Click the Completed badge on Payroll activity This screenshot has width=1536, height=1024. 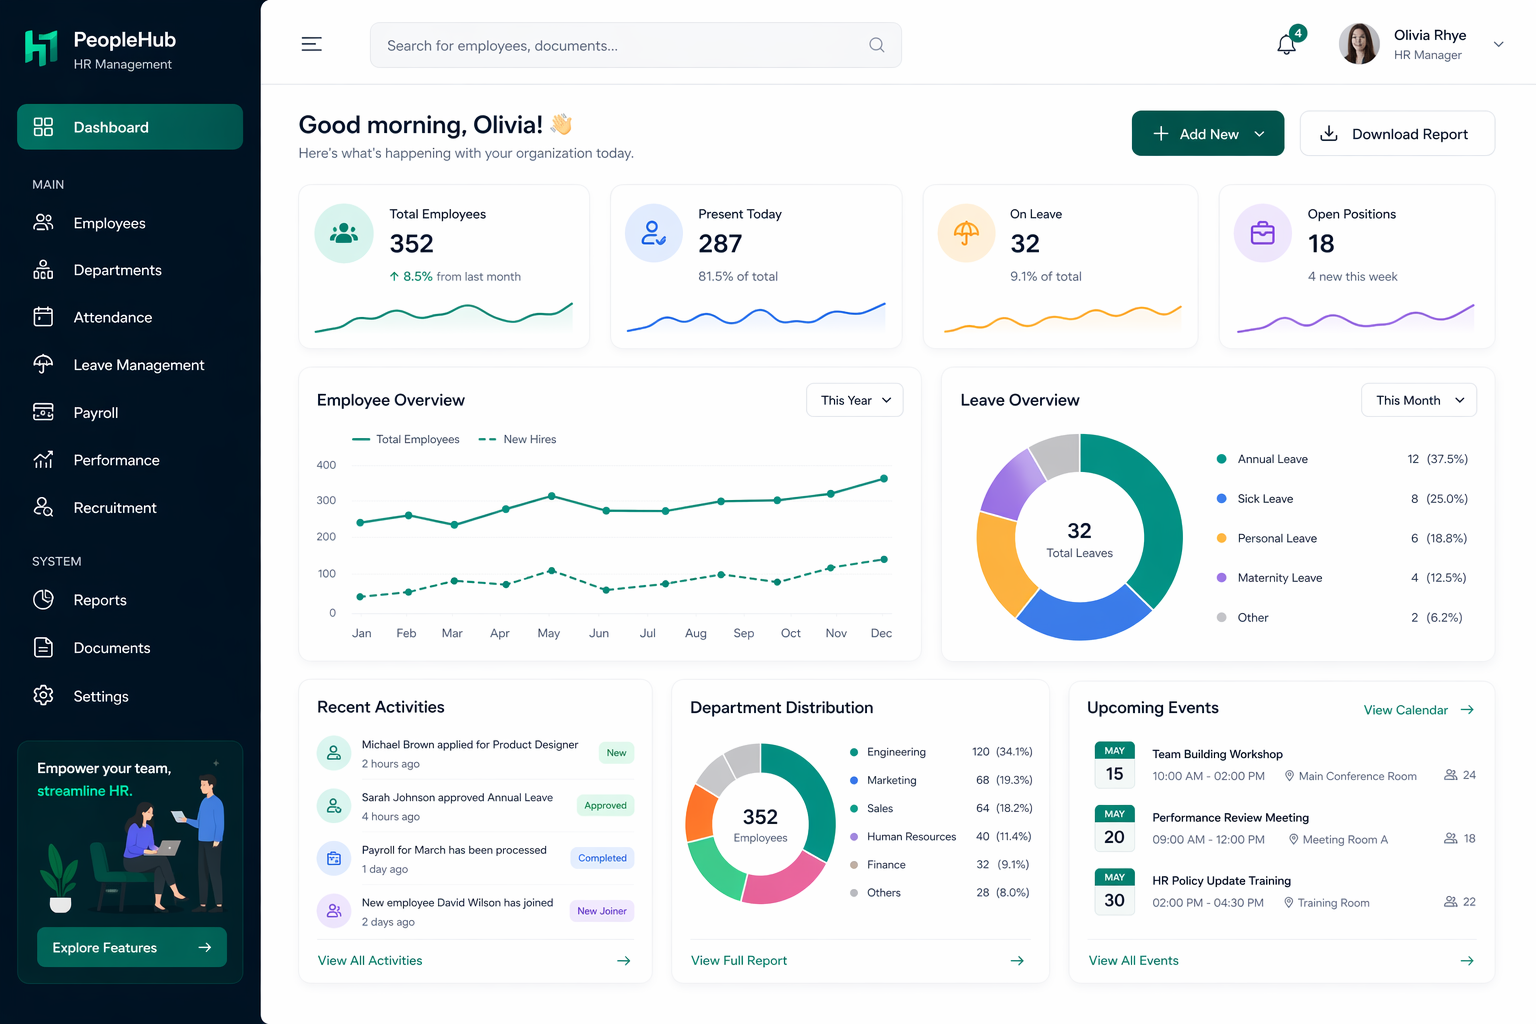[602, 858]
